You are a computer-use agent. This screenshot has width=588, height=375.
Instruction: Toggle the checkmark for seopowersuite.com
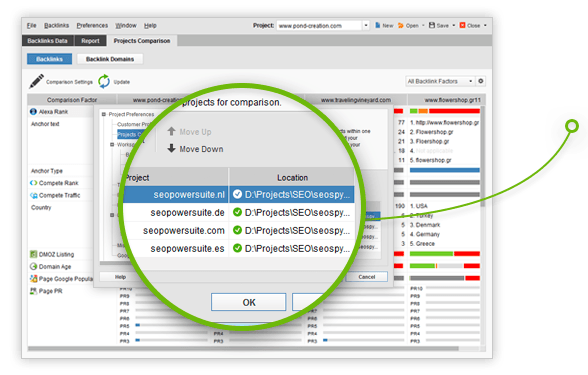pyautogui.click(x=237, y=230)
